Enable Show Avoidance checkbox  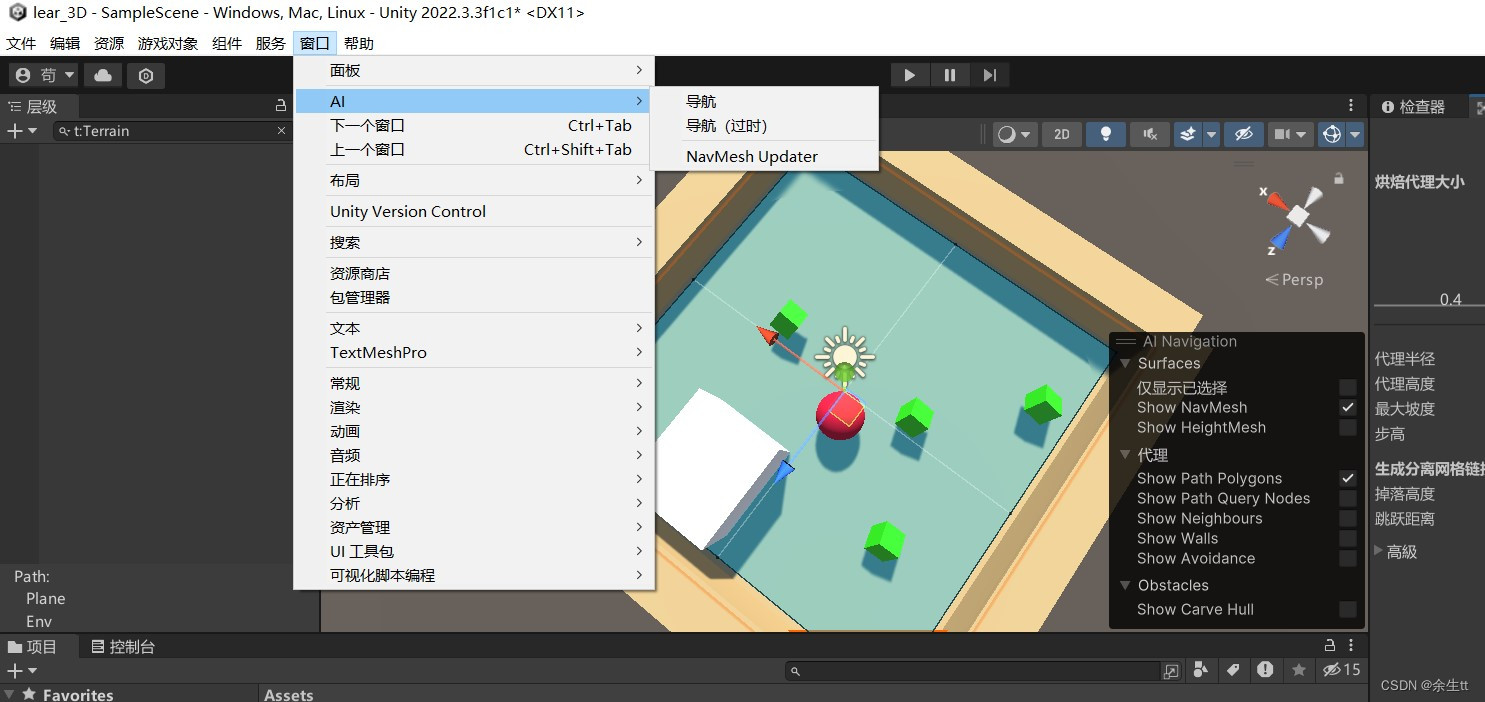point(1348,558)
